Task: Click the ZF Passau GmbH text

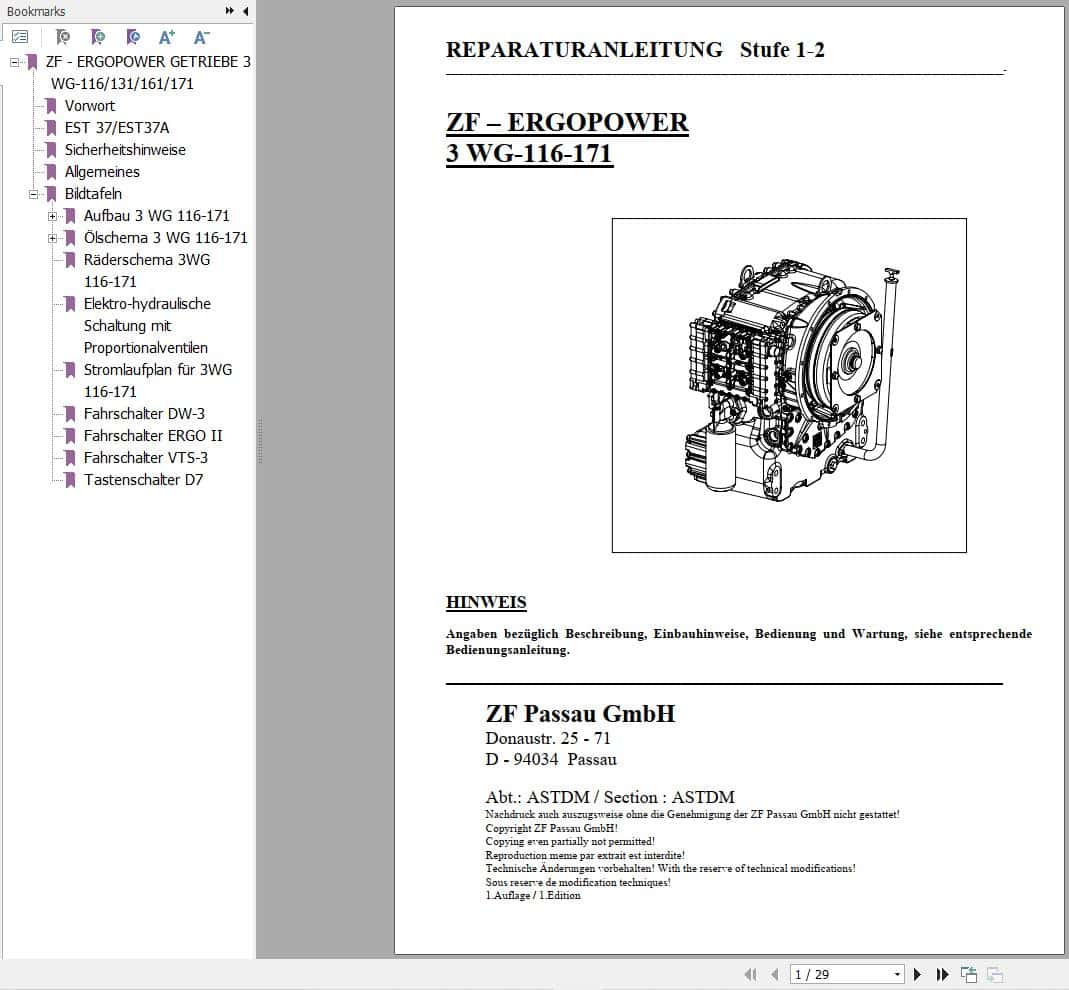Action: (580, 714)
